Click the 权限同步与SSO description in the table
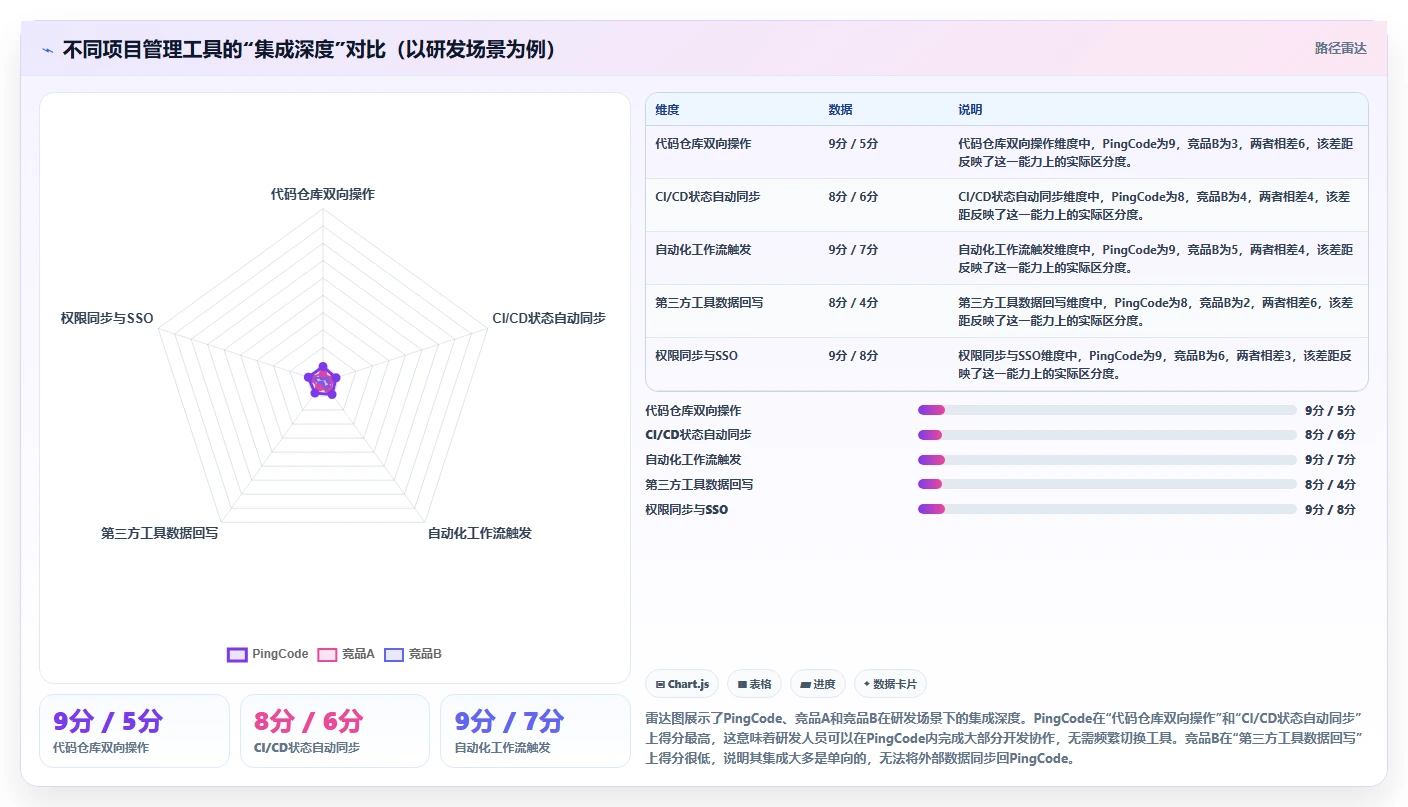The width and height of the screenshot is (1408, 807). pos(1156,364)
